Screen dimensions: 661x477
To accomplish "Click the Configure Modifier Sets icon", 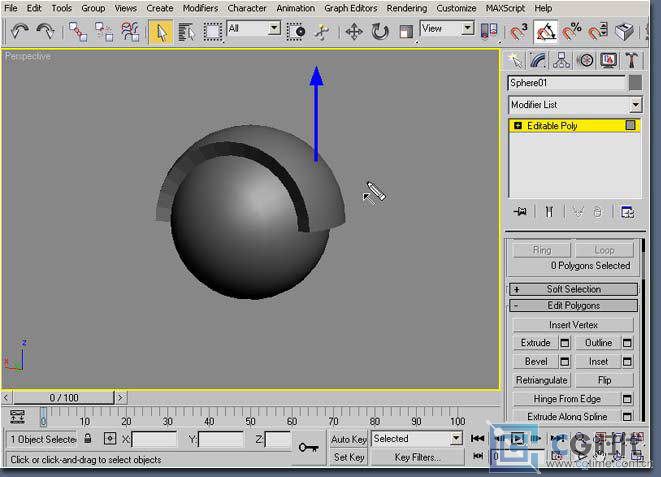I will click(x=627, y=212).
